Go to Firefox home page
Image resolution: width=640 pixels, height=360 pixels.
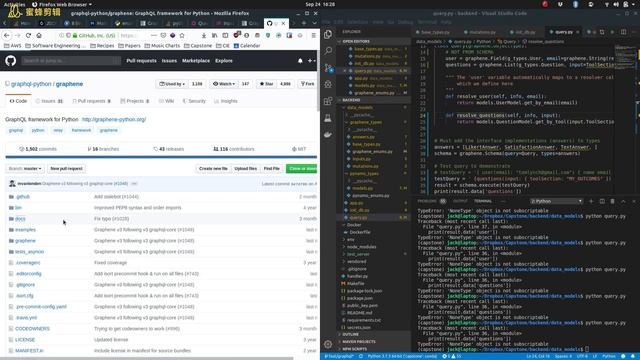39,36
